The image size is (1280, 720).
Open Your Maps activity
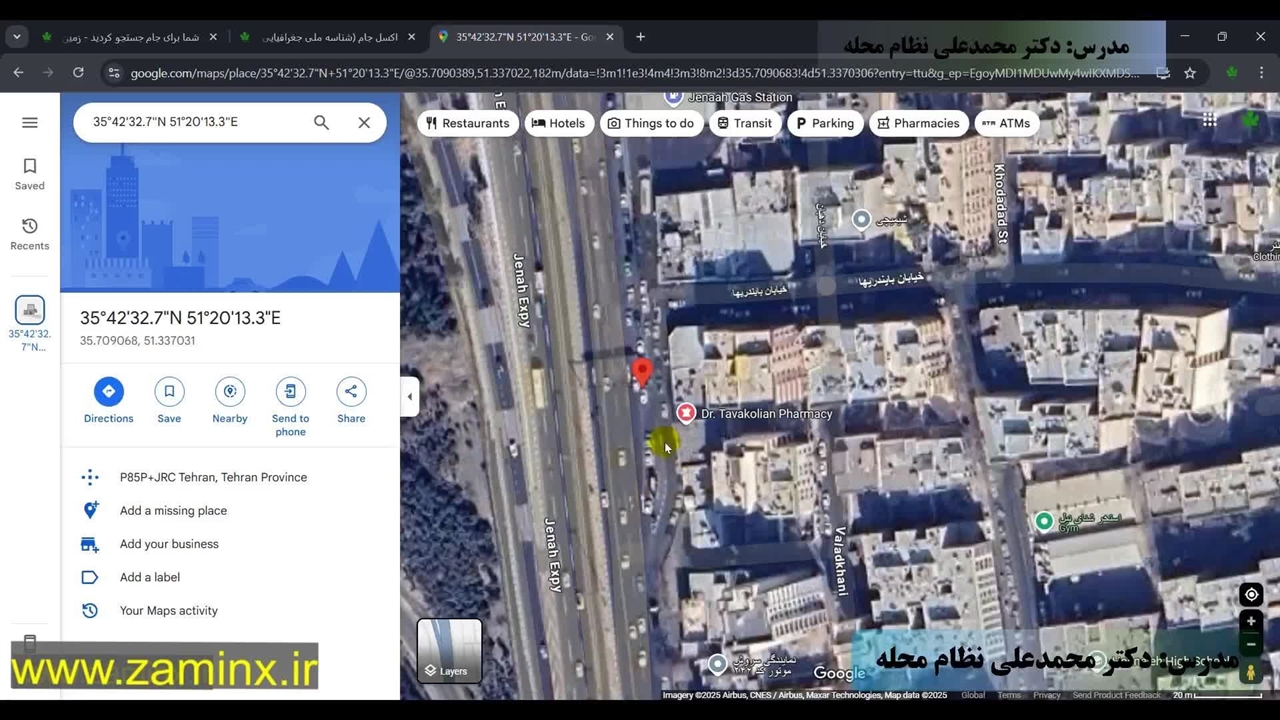[x=168, y=611]
